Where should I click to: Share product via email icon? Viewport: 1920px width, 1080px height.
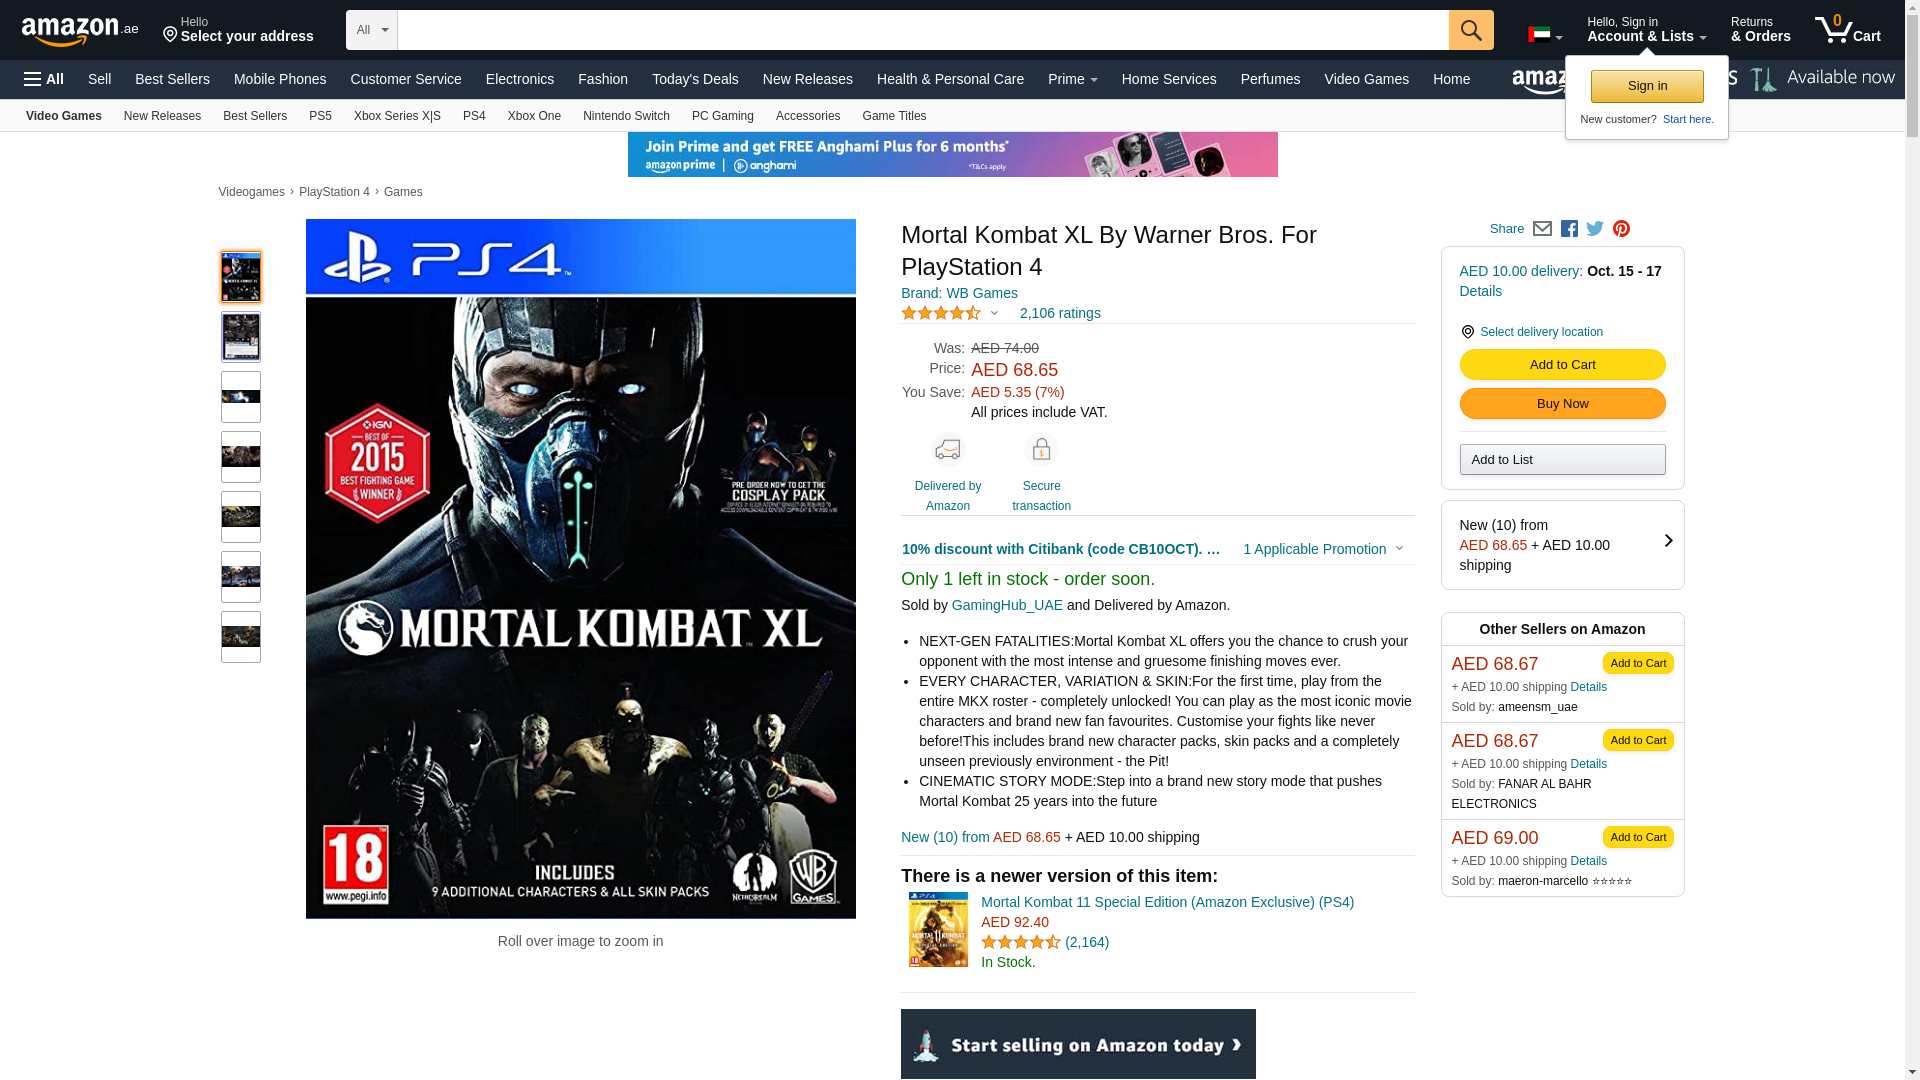tap(1542, 229)
